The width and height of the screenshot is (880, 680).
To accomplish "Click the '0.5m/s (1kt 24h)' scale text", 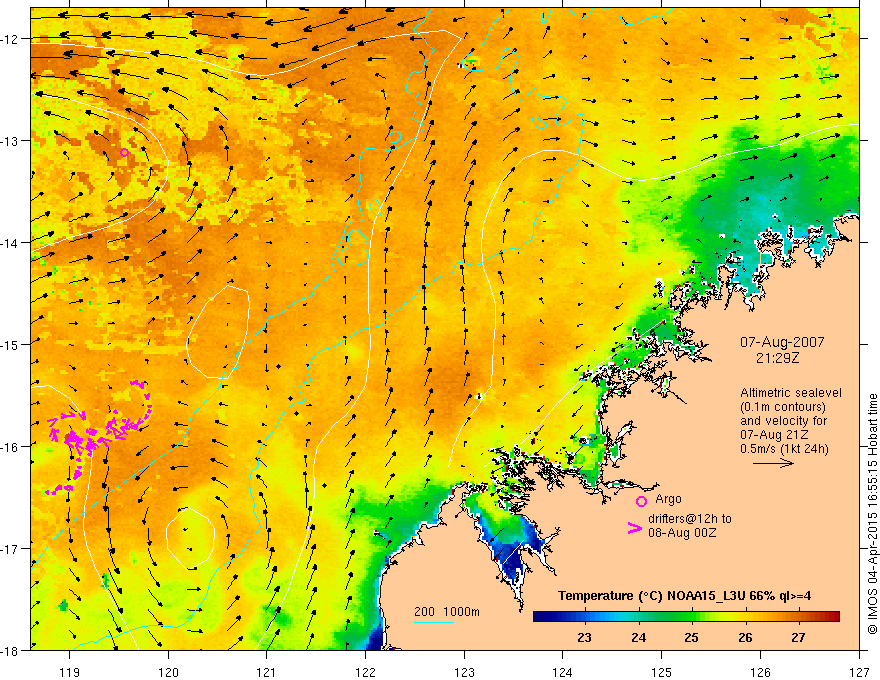I will coord(784,448).
